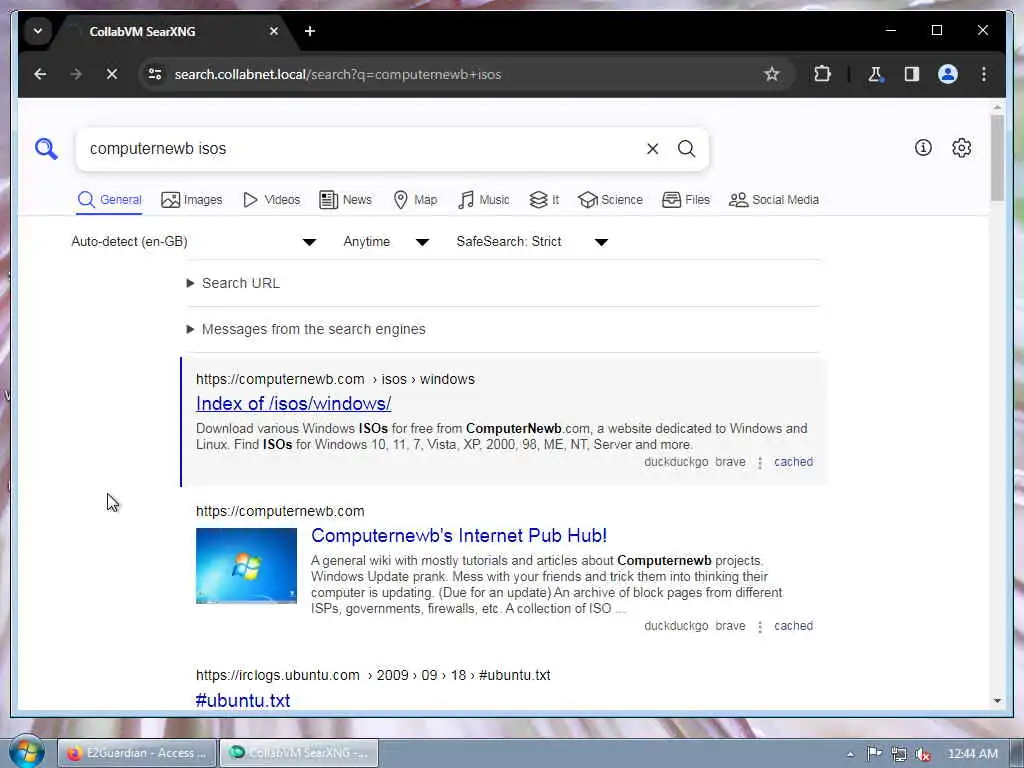Open the Anytime time range dropdown
This screenshot has height=768, width=1024.
point(386,242)
